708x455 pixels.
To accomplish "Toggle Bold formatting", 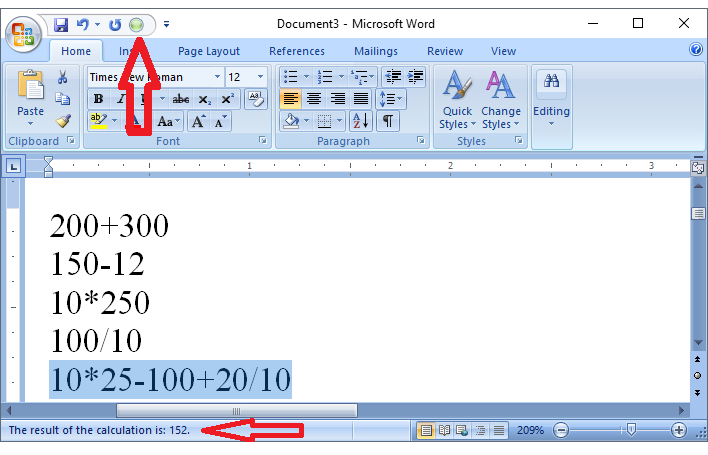I will click(98, 99).
